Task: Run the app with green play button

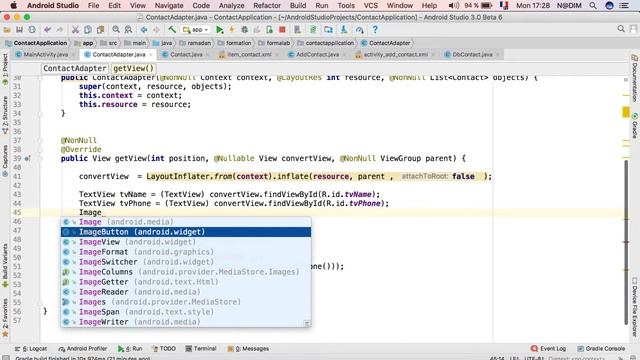Action: click(x=220, y=30)
